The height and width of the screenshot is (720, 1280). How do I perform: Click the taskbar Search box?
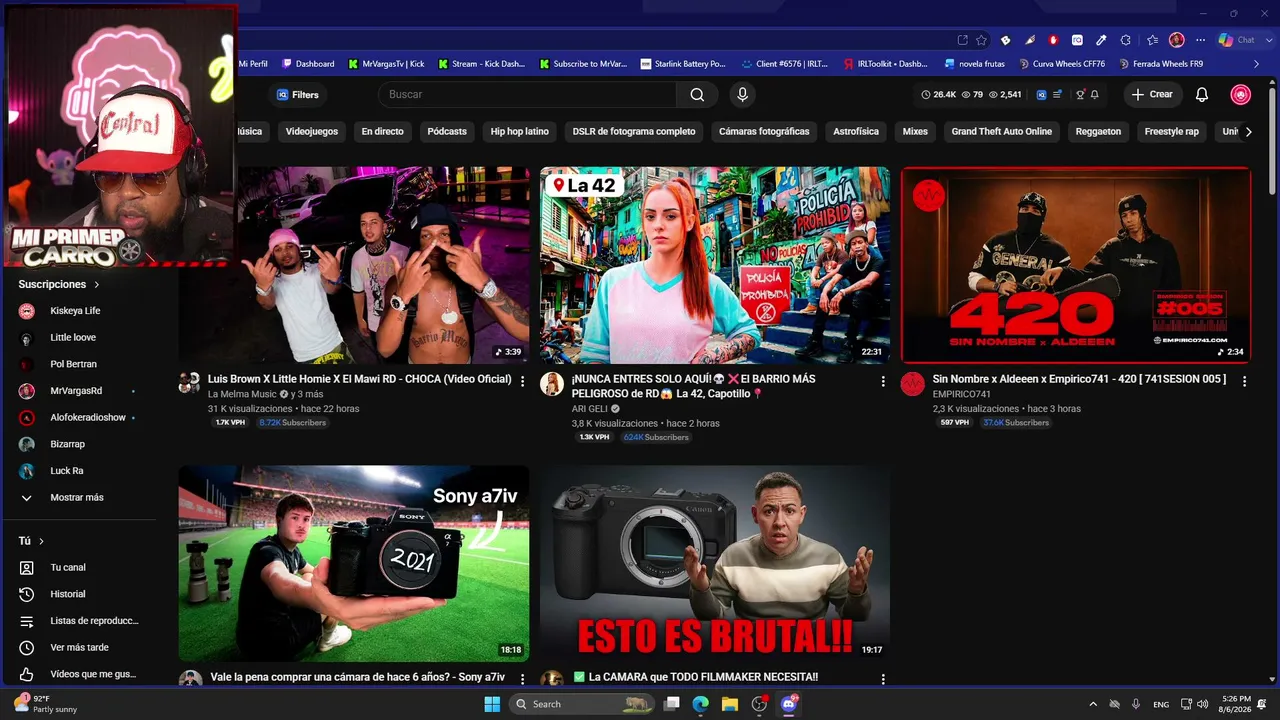coord(581,704)
